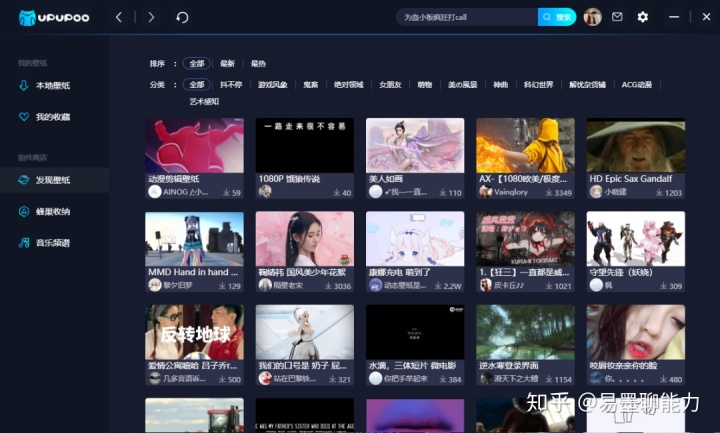The image size is (720, 433).
Task: Click the Vainglory uploader avatar
Action: pos(486,192)
